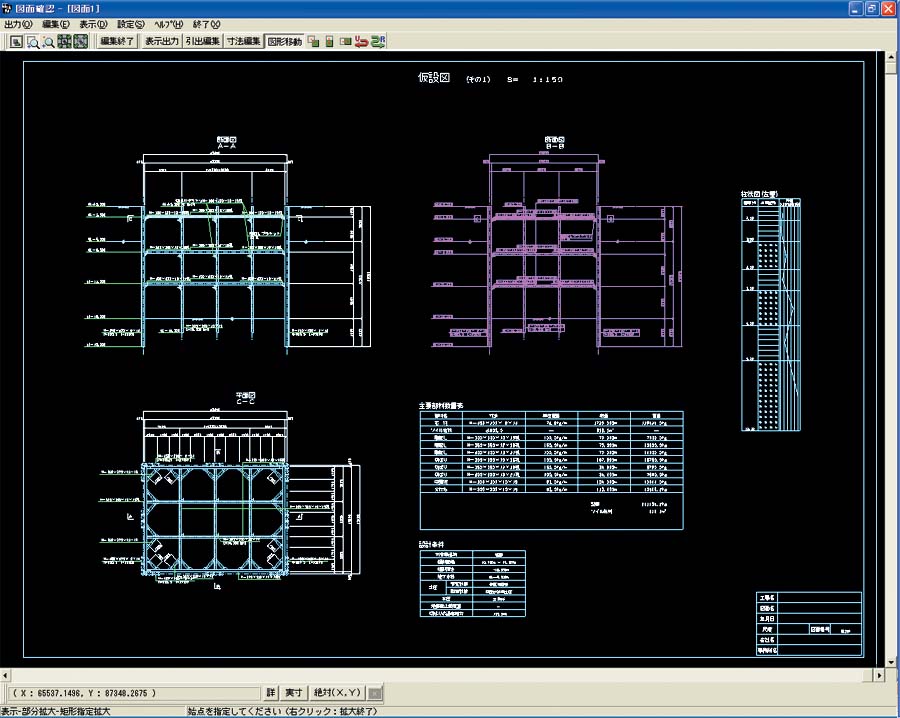The image size is (900, 718).
Task: Select the second magnifier zoom tool
Action: pyautogui.click(x=49, y=41)
